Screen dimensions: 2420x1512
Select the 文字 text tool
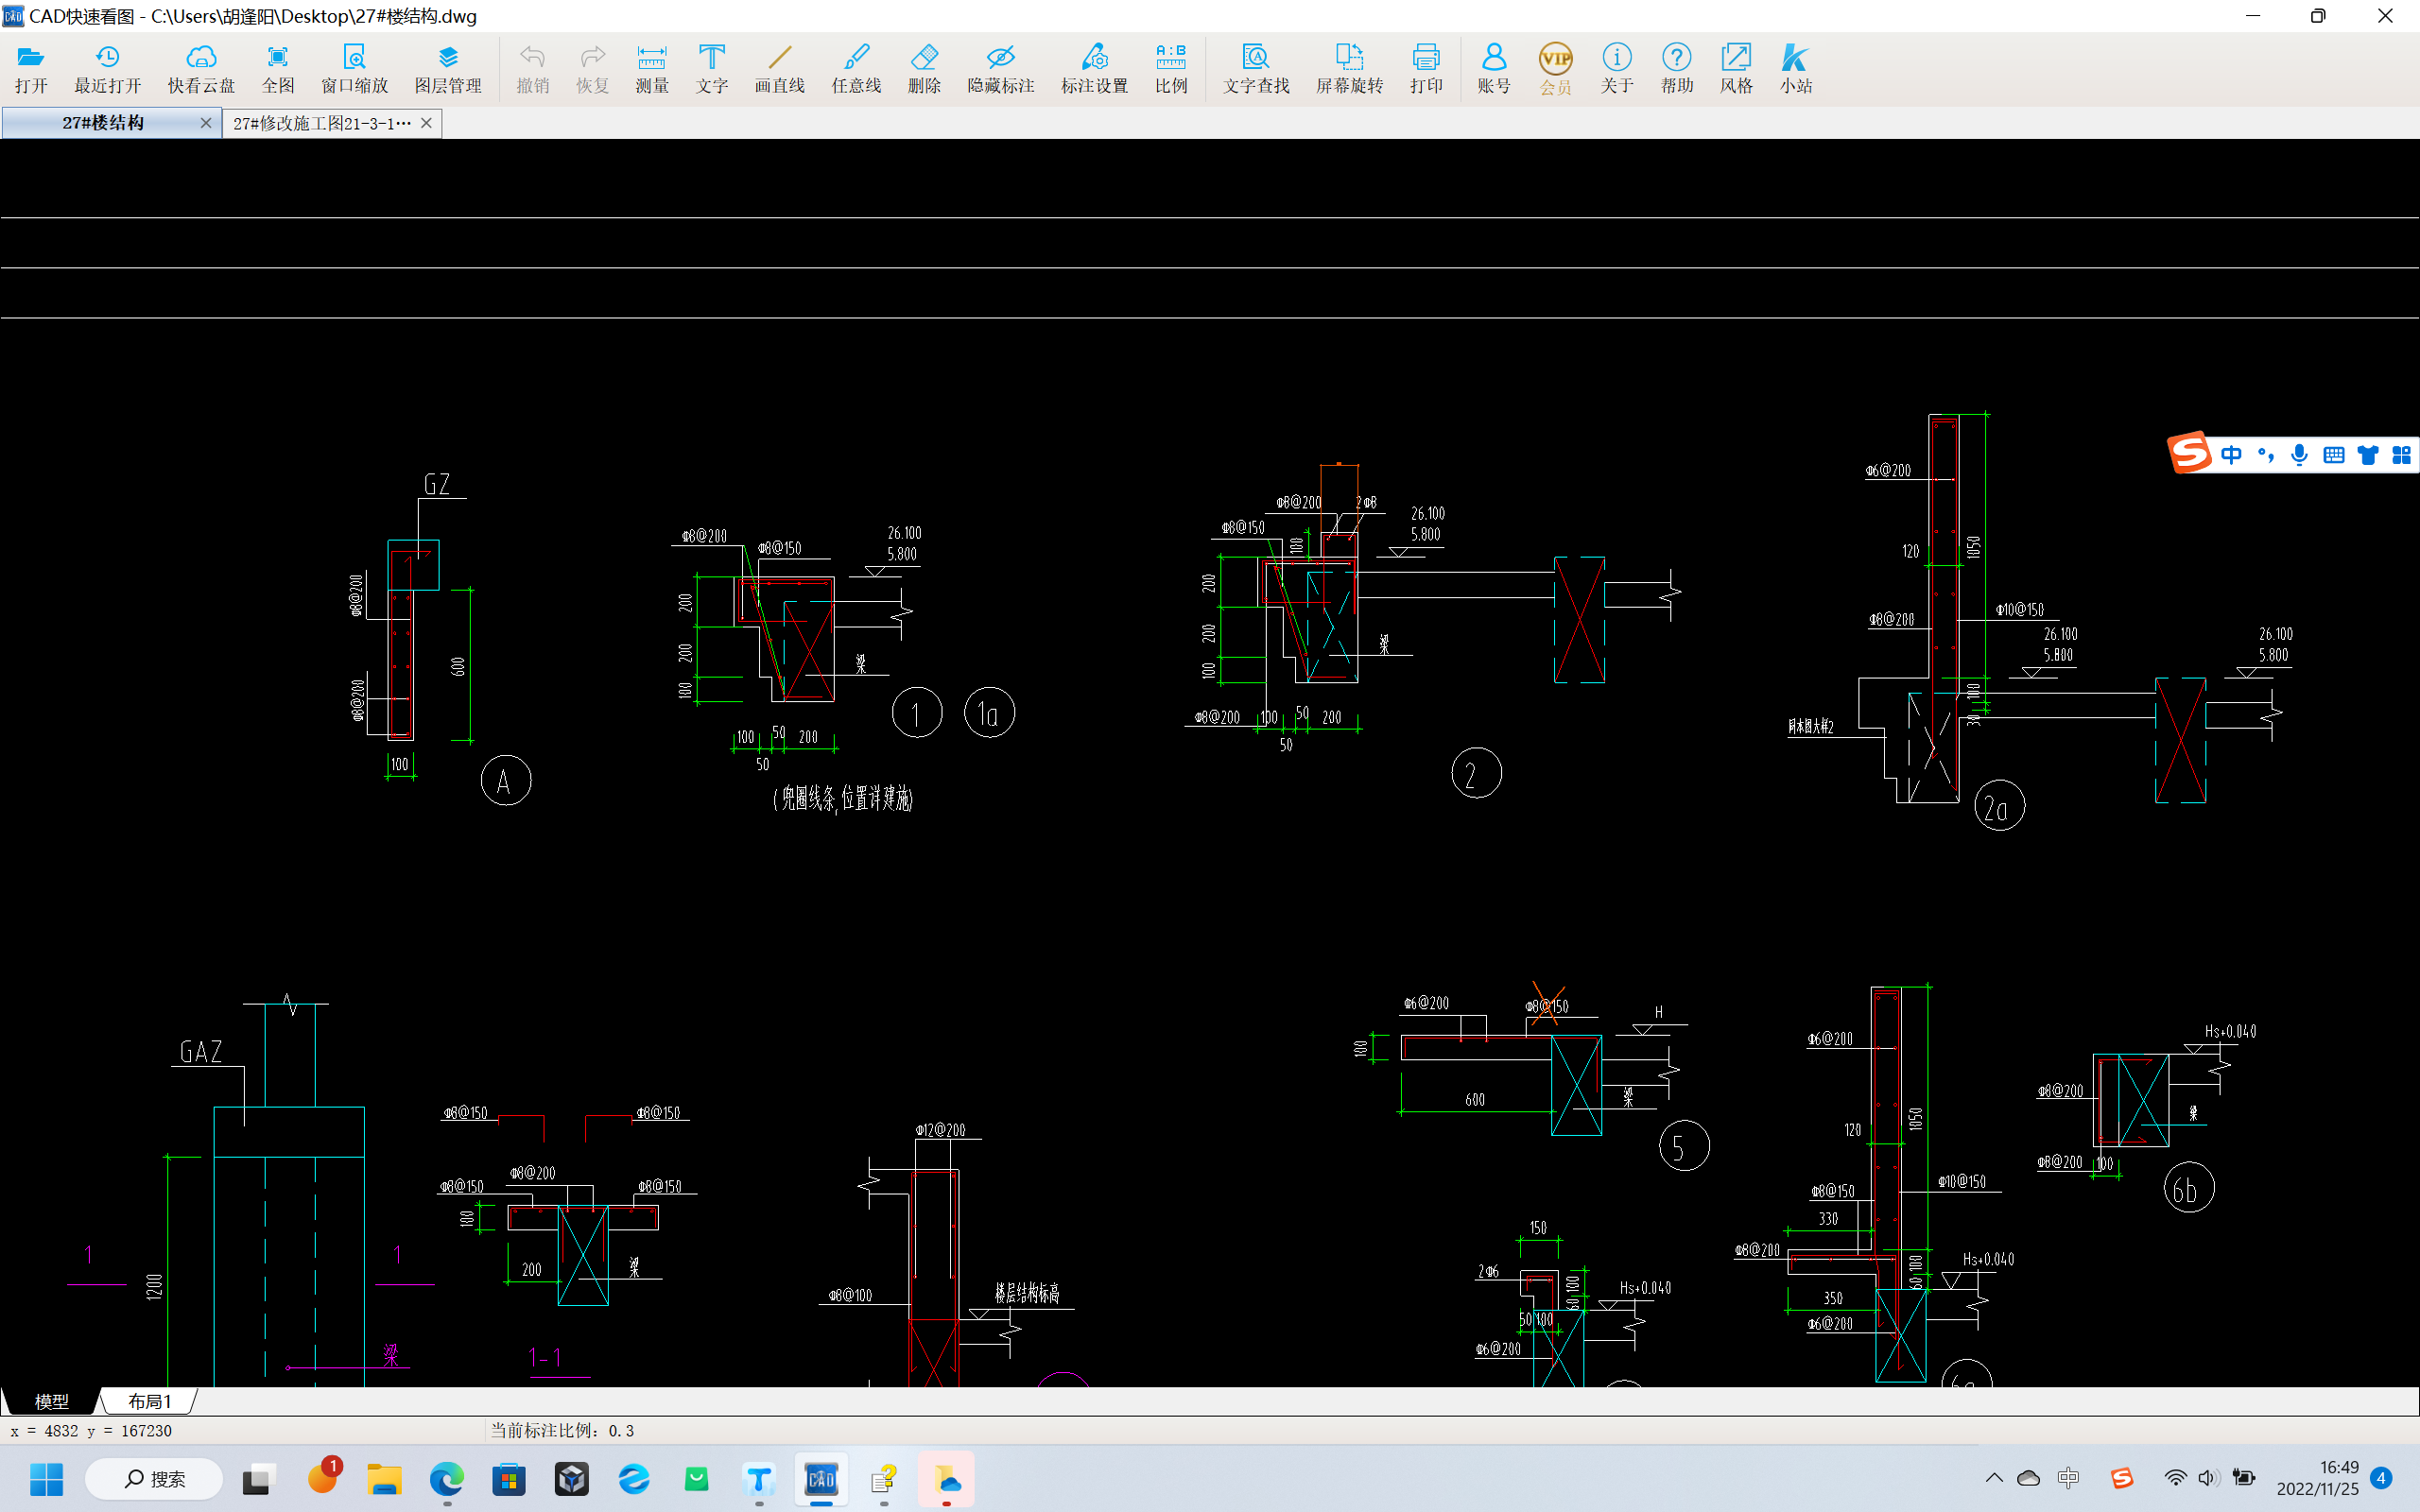(x=712, y=68)
